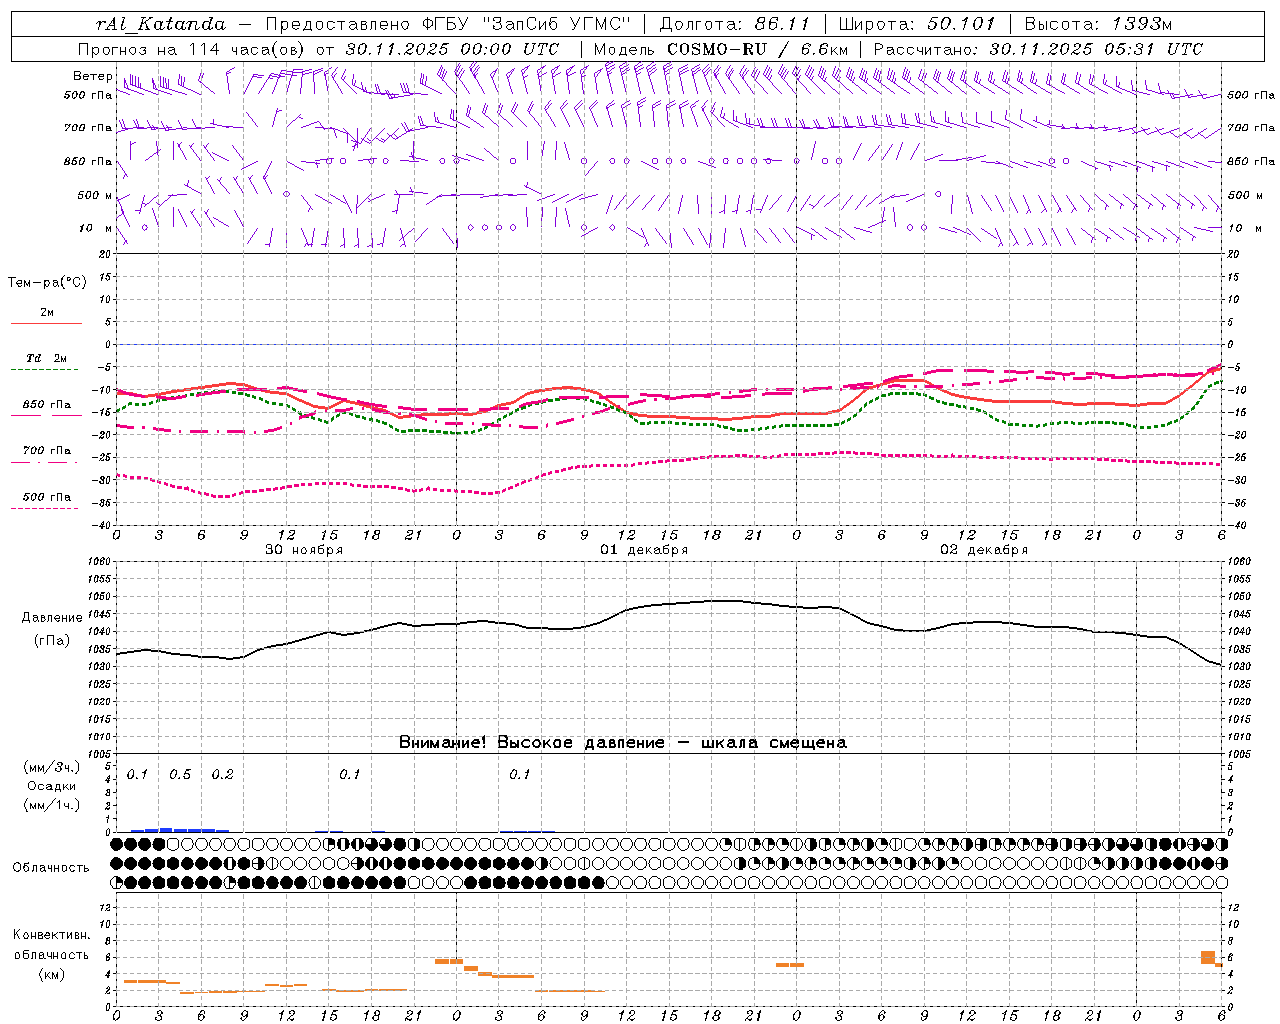
Task: Click the Рассчитано: 30.11.2025 05:31 UTC timestamp
Action: pos(1038,49)
